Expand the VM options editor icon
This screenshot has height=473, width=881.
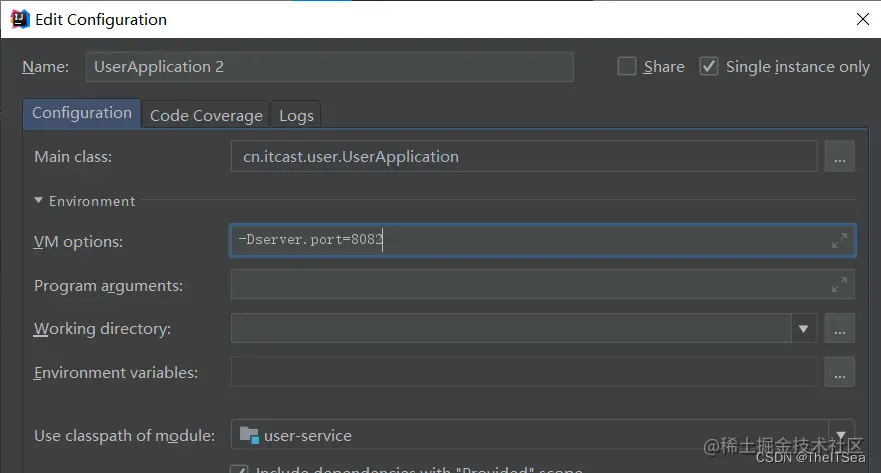(x=839, y=240)
